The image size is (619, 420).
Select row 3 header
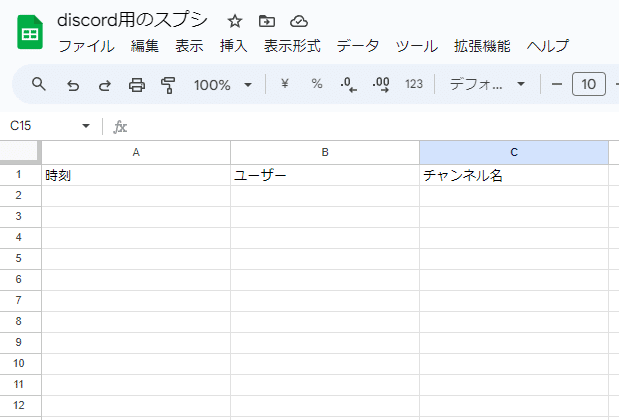point(20,217)
